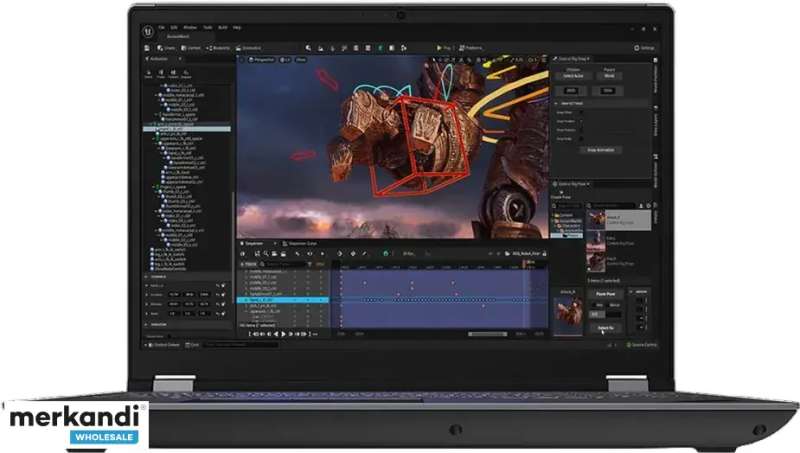Open the Edit menu
The height and width of the screenshot is (453, 800).
point(174,28)
